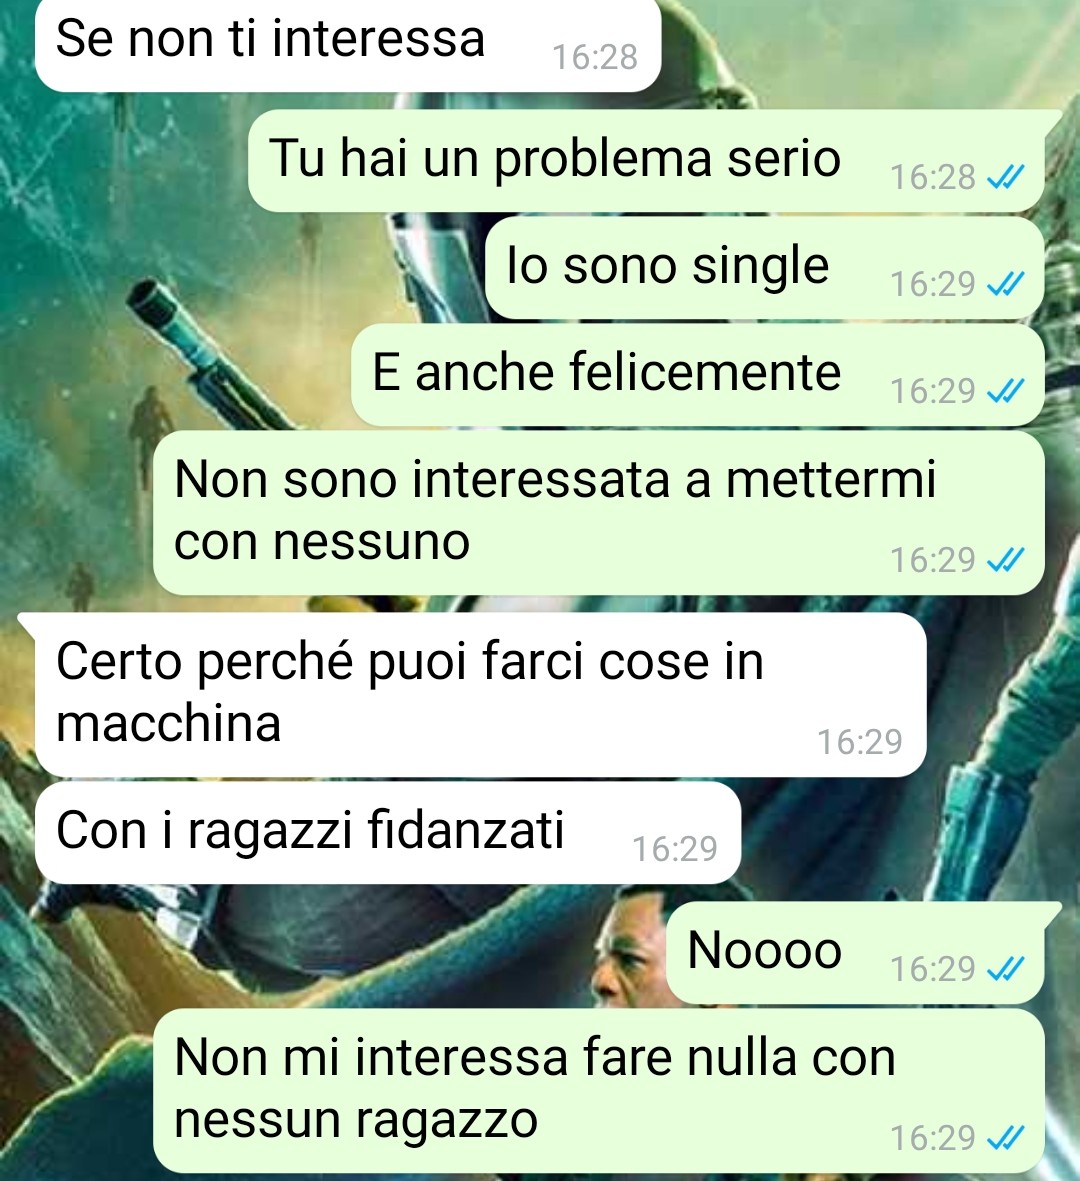Tap the 16:29 timestamp on "Con i ragazzi fidanzati"
Viewport: 1080px width, 1181px height.
click(675, 849)
